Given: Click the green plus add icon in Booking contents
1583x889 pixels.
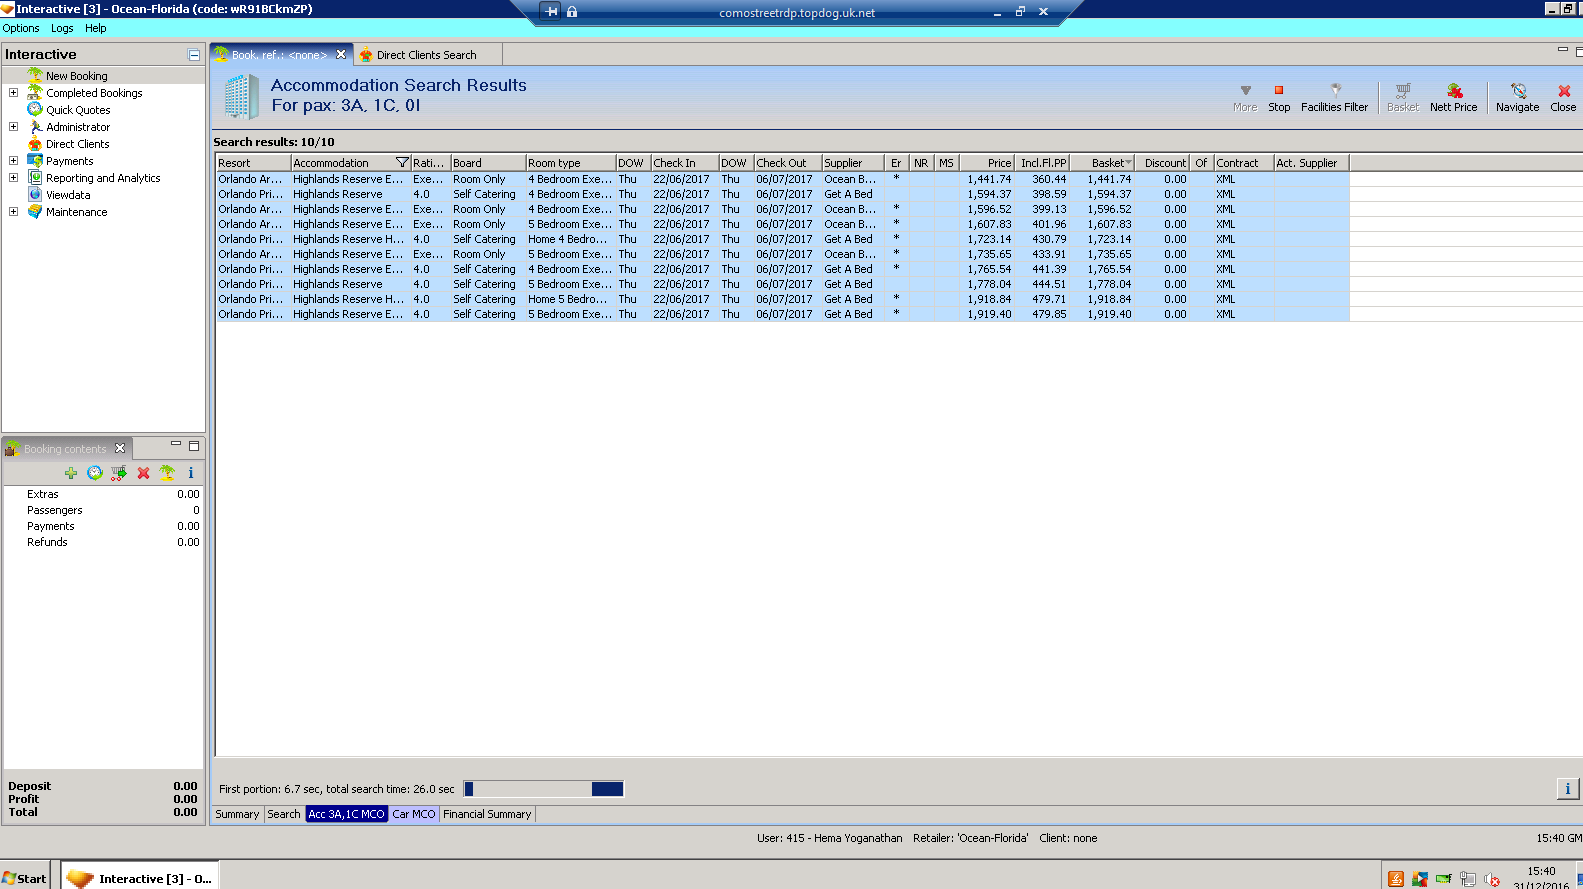Looking at the screenshot, I should click(71, 473).
